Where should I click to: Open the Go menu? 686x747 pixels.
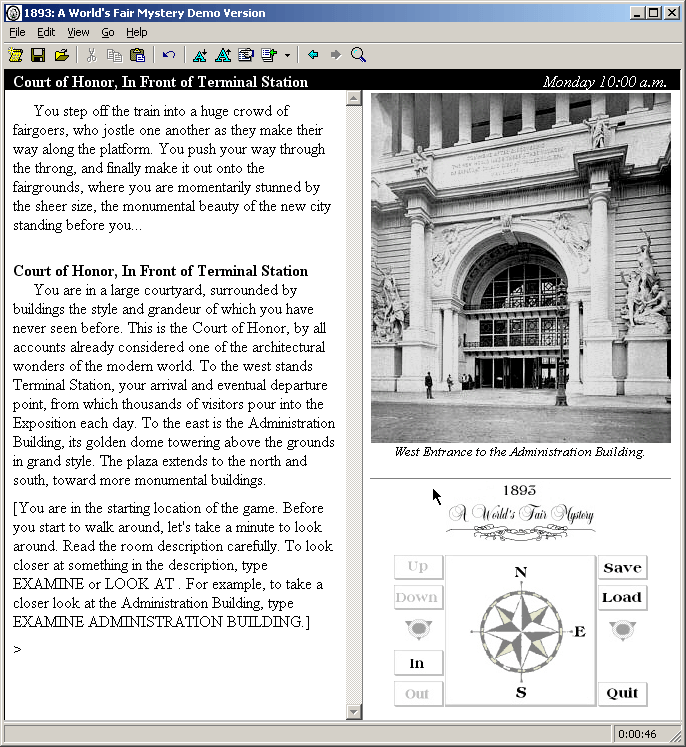(108, 32)
